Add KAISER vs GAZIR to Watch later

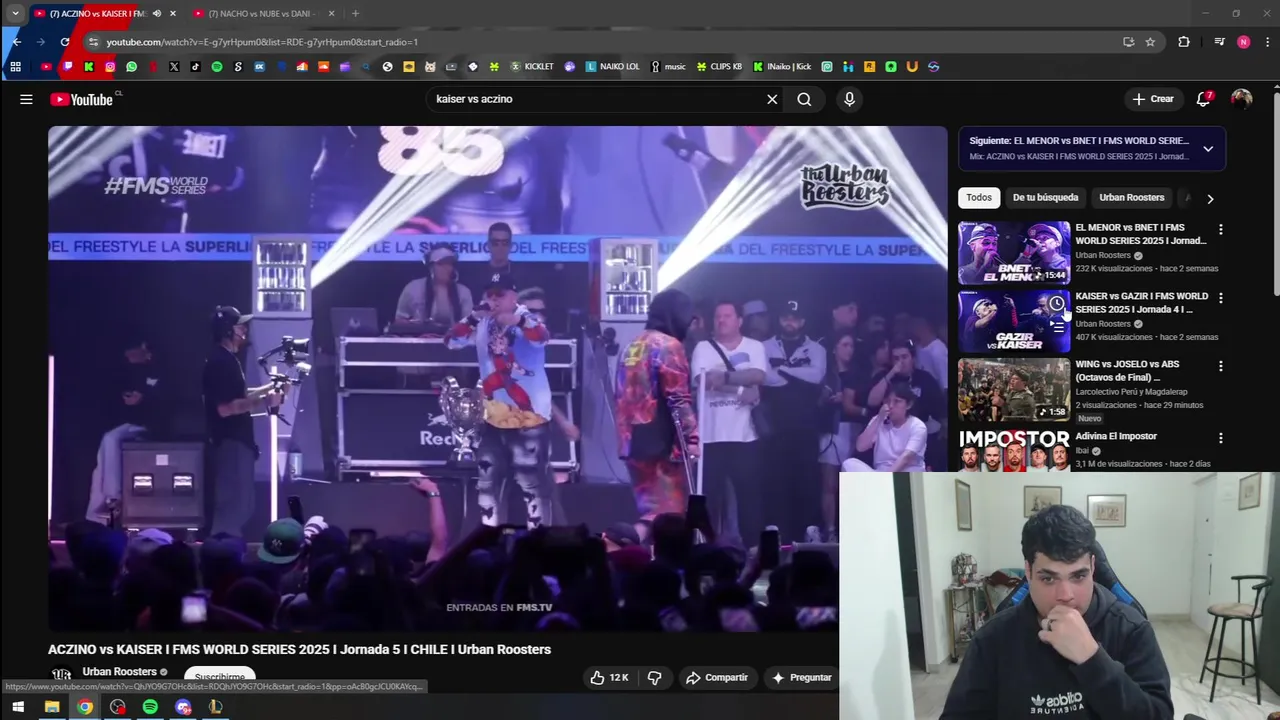[1056, 303]
